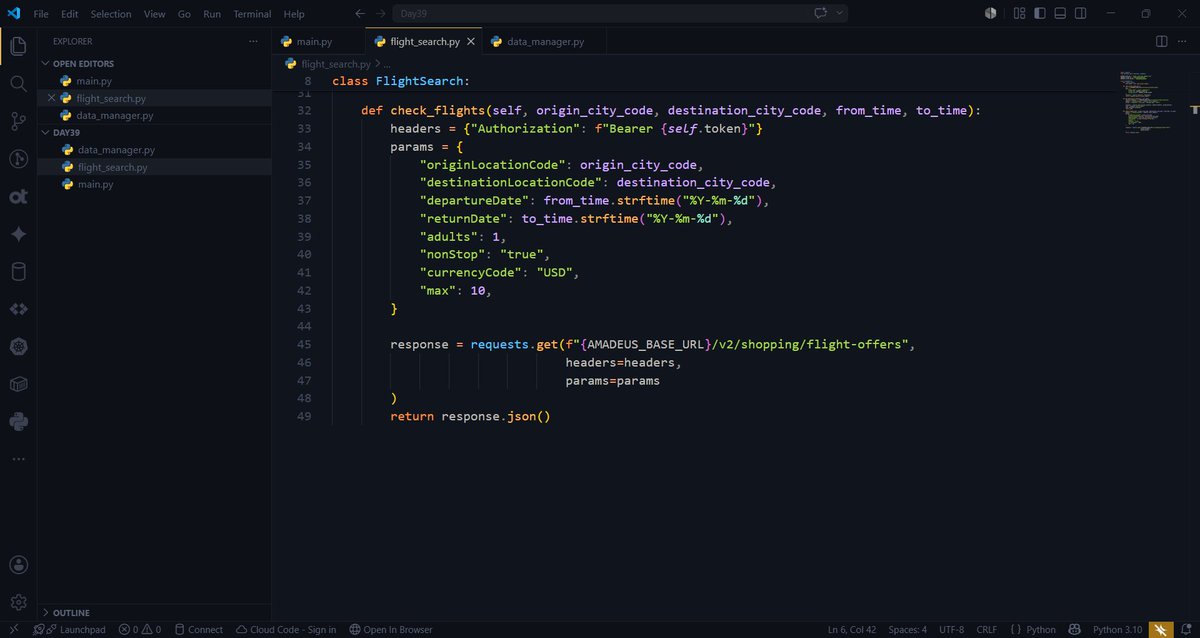Open the Manage gear icon
The image size is (1200, 638).
tap(18, 603)
